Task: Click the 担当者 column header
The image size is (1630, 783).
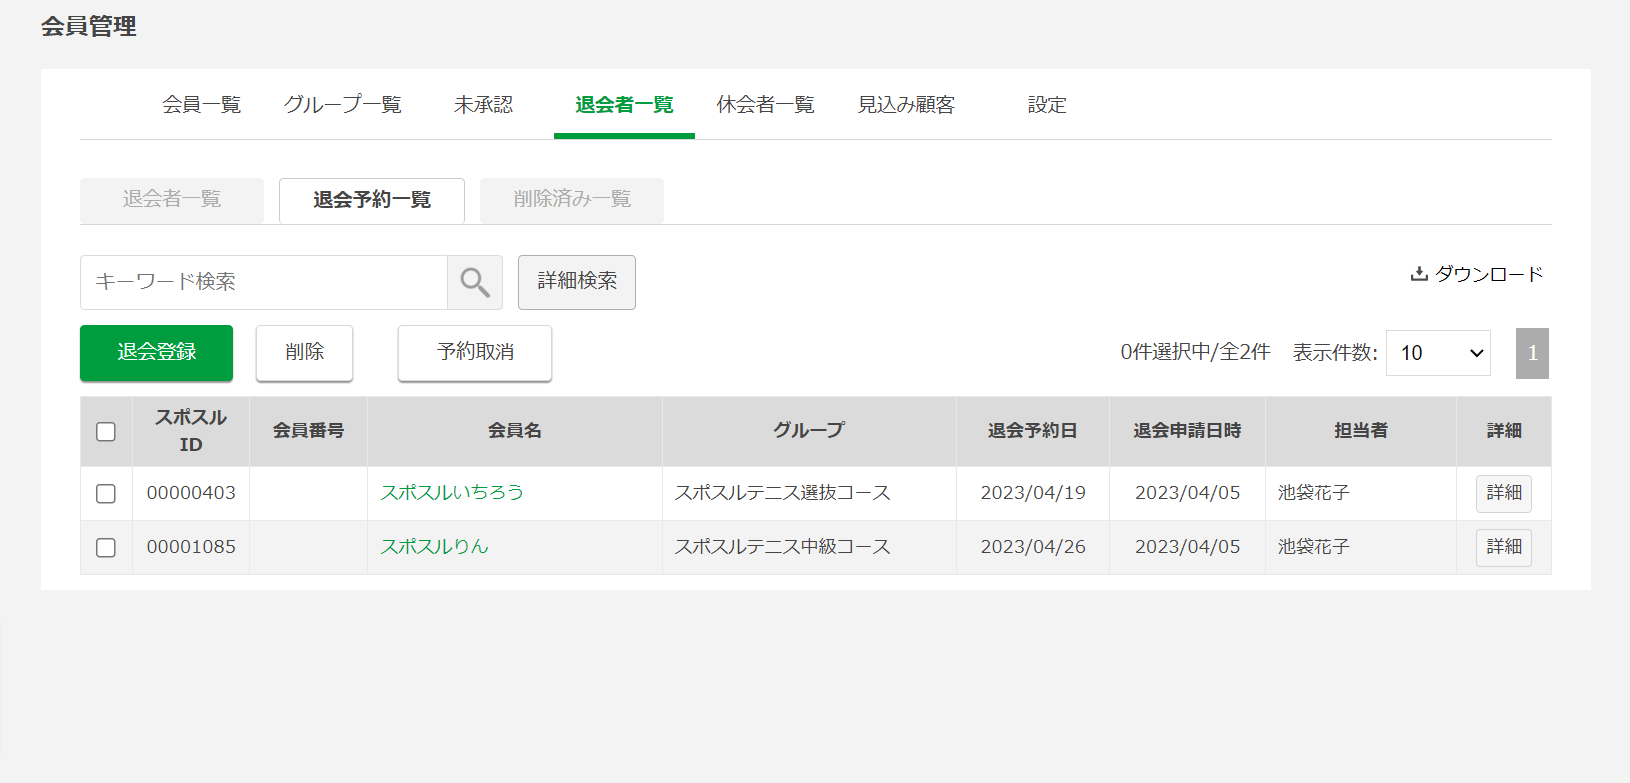Action: 1361,431
